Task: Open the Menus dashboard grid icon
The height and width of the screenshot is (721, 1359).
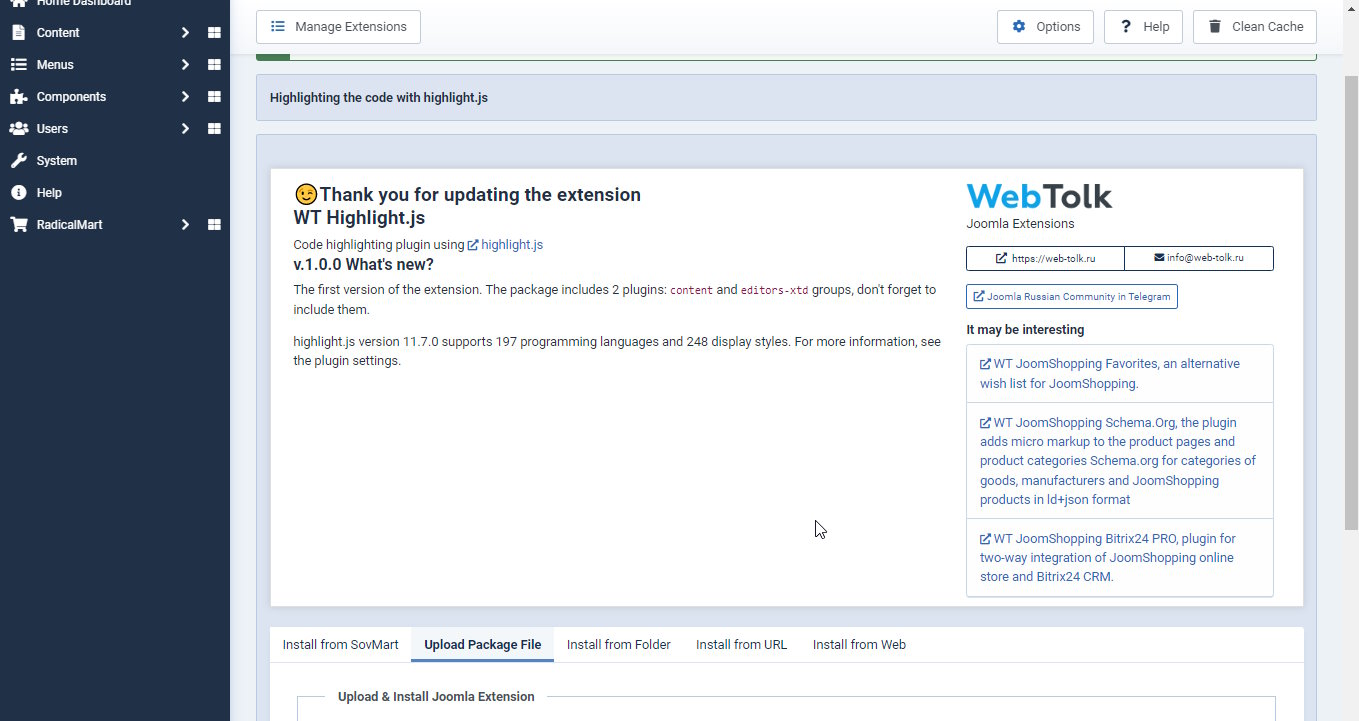Action: tap(214, 65)
